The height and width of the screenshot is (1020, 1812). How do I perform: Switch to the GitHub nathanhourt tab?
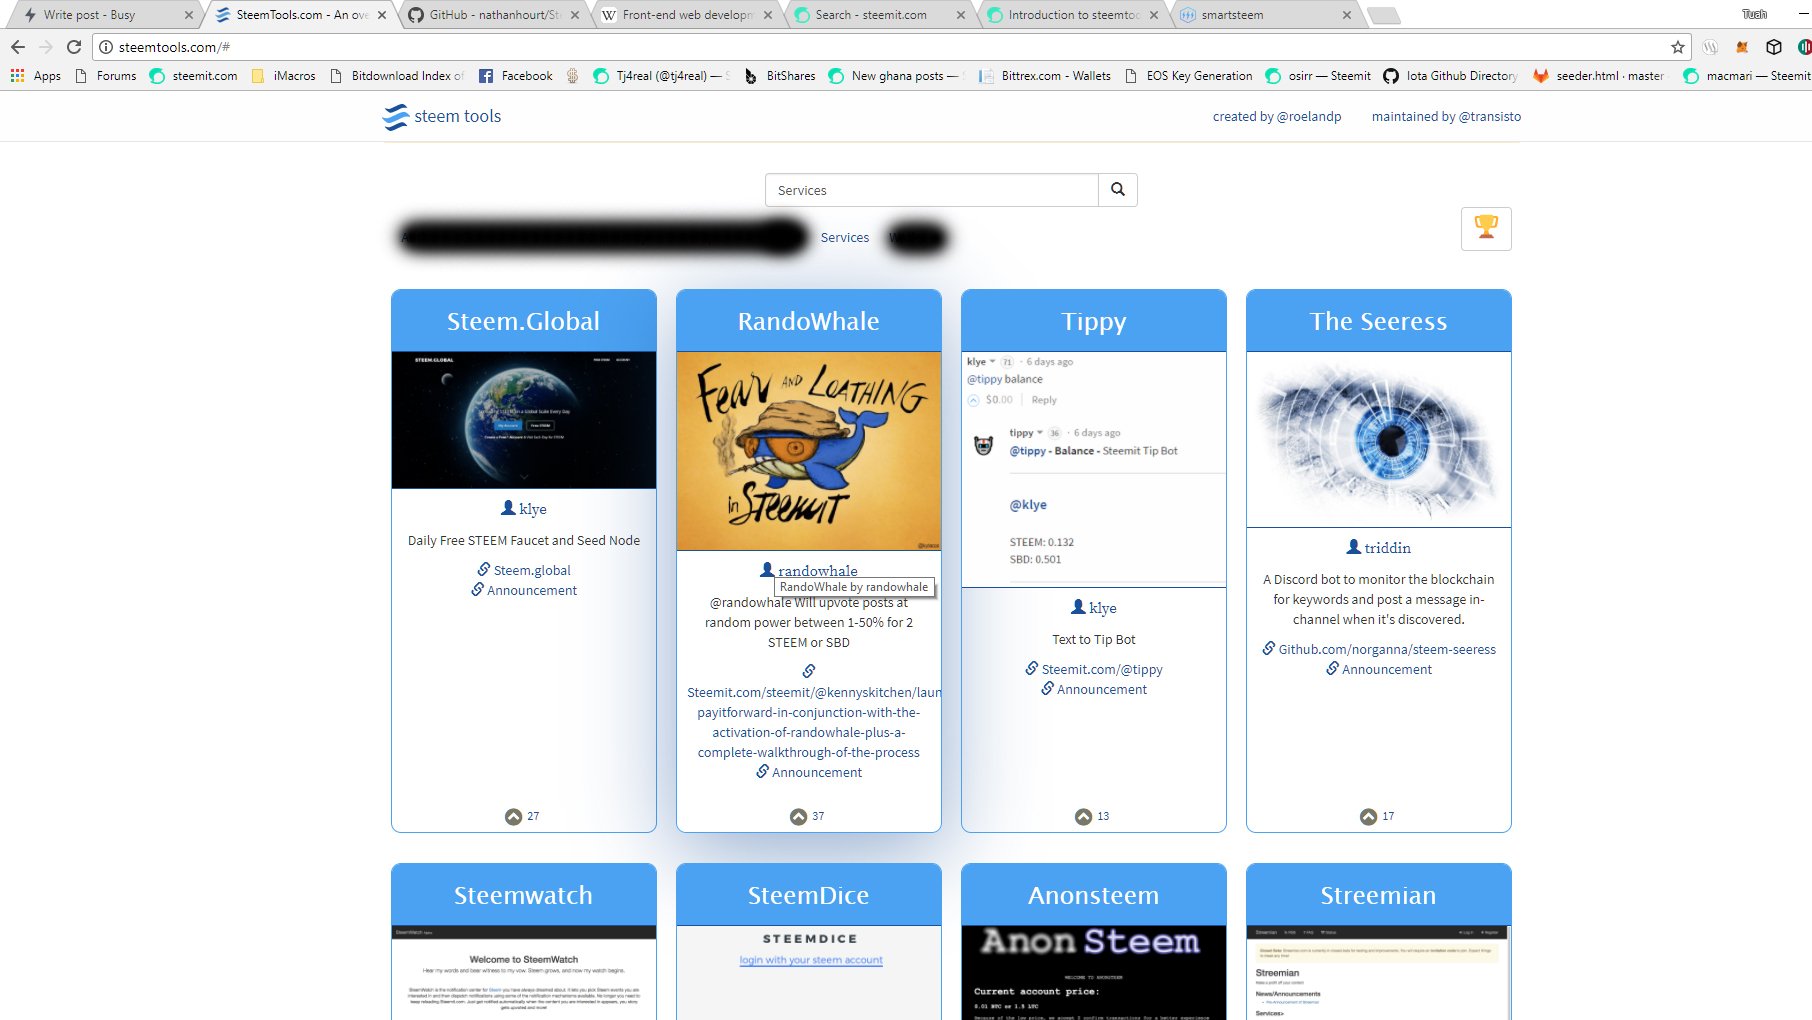[x=493, y=15]
